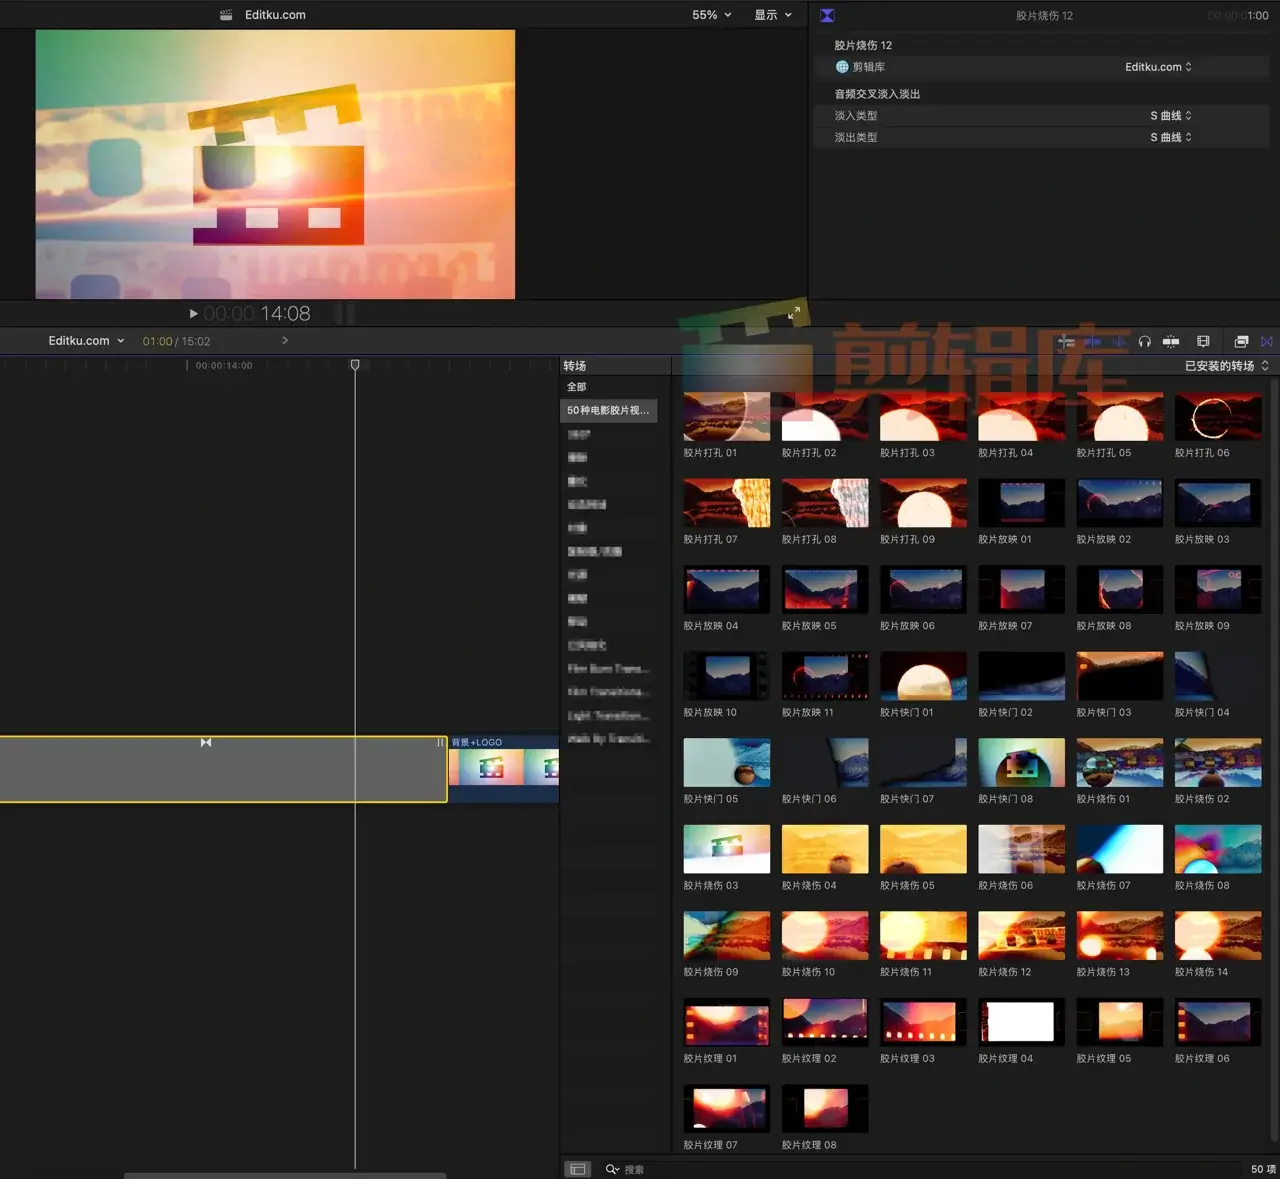The width and height of the screenshot is (1280, 1179).
Task: Click the search magnifier icon below the browser
Action: point(613,1169)
